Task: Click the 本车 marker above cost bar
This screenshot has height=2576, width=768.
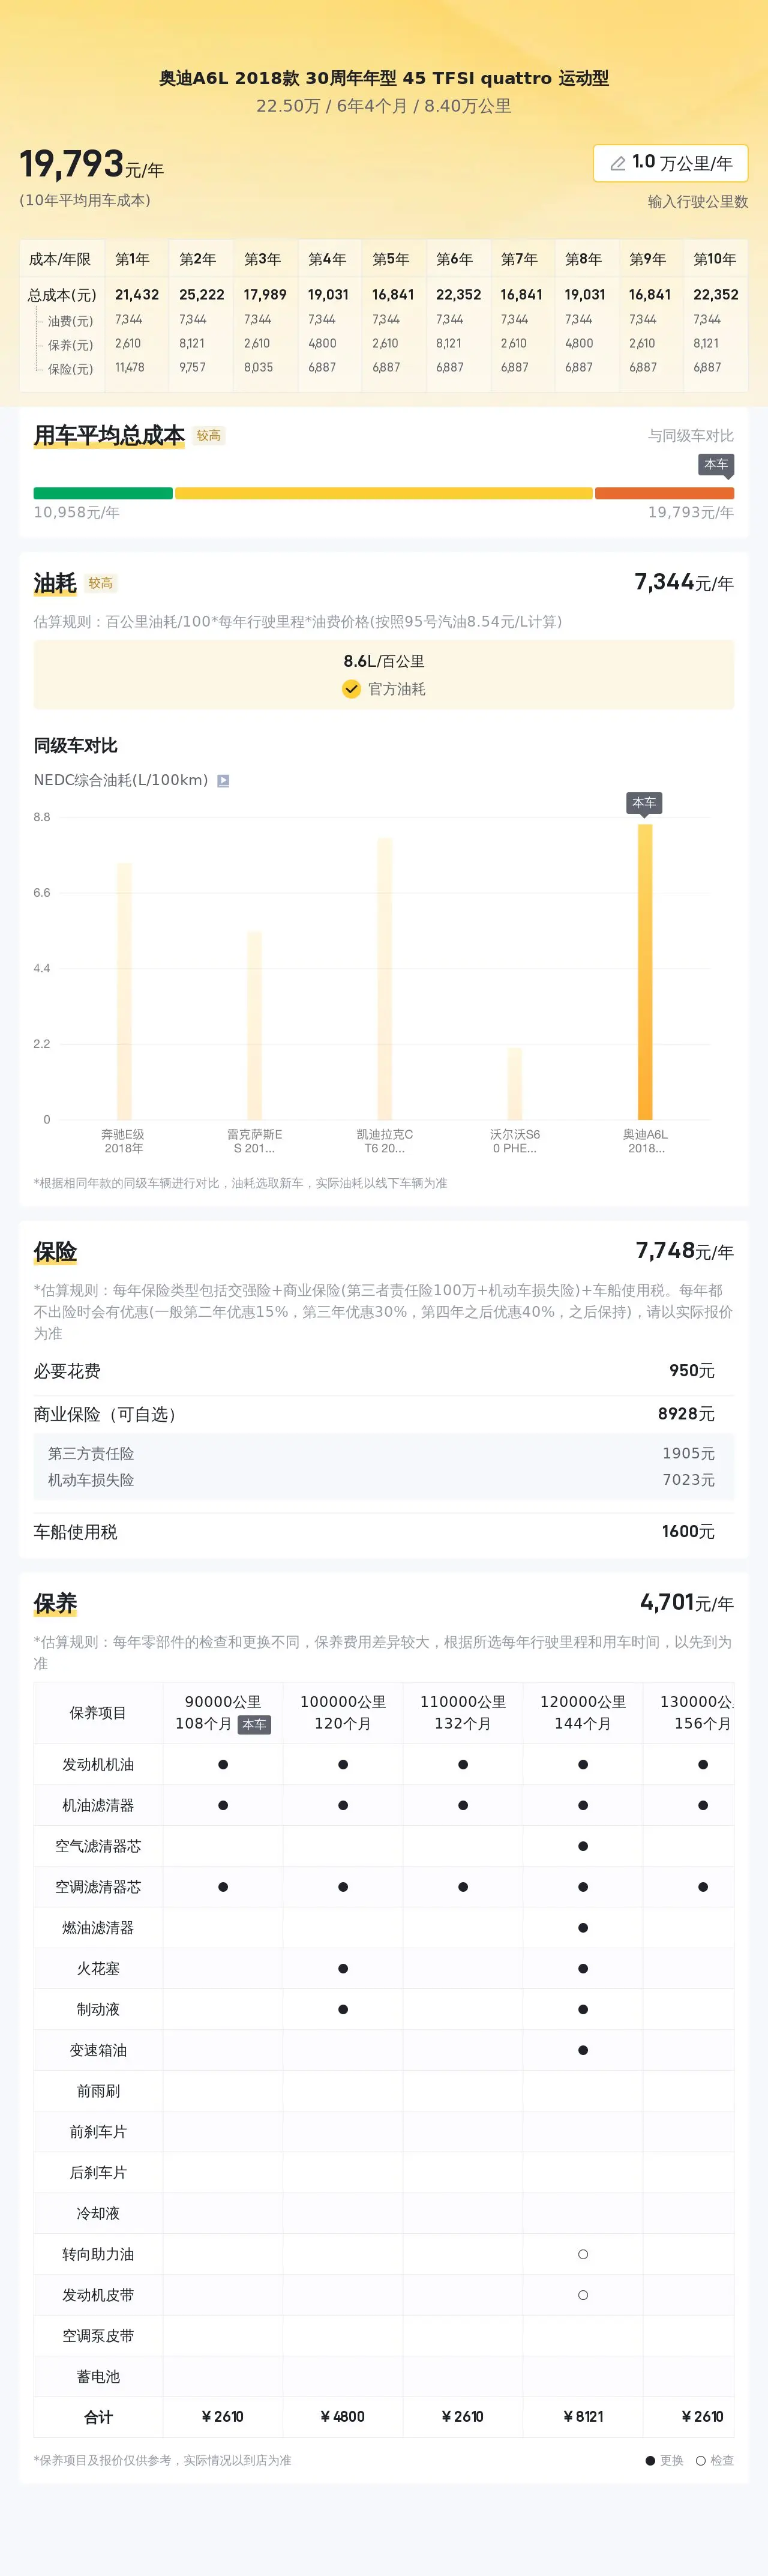Action: (716, 465)
